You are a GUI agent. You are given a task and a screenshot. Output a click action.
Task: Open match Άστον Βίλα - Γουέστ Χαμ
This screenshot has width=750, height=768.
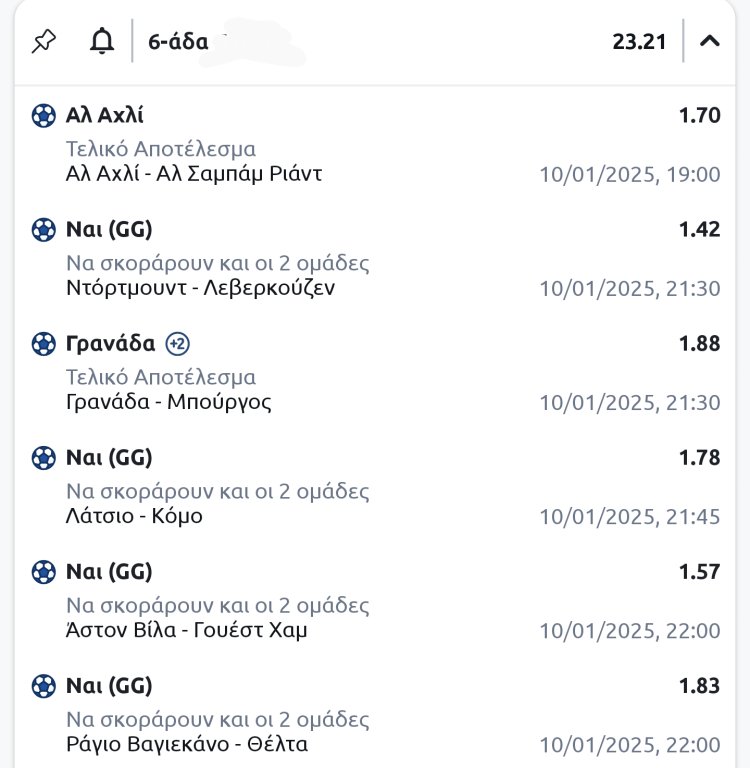click(187, 630)
